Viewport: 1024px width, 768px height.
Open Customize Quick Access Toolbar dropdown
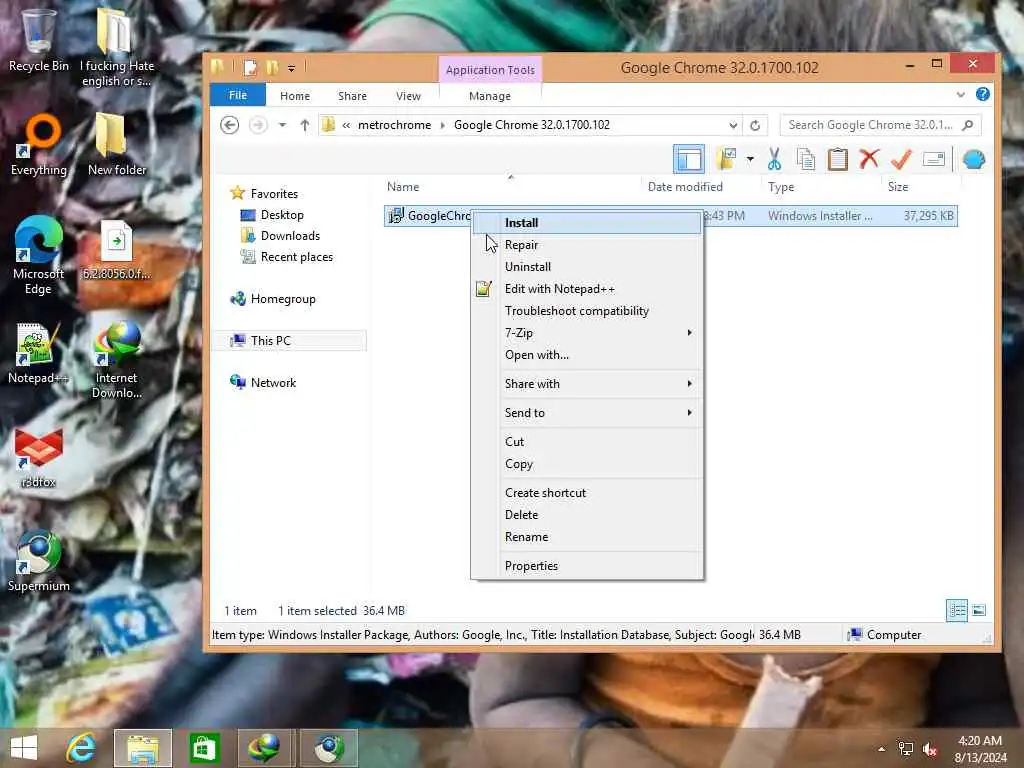(291, 68)
